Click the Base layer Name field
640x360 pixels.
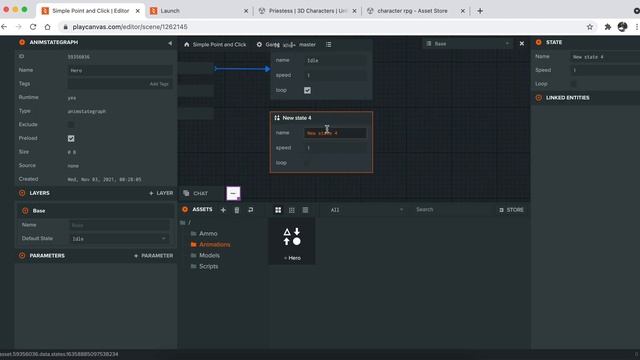[119, 225]
